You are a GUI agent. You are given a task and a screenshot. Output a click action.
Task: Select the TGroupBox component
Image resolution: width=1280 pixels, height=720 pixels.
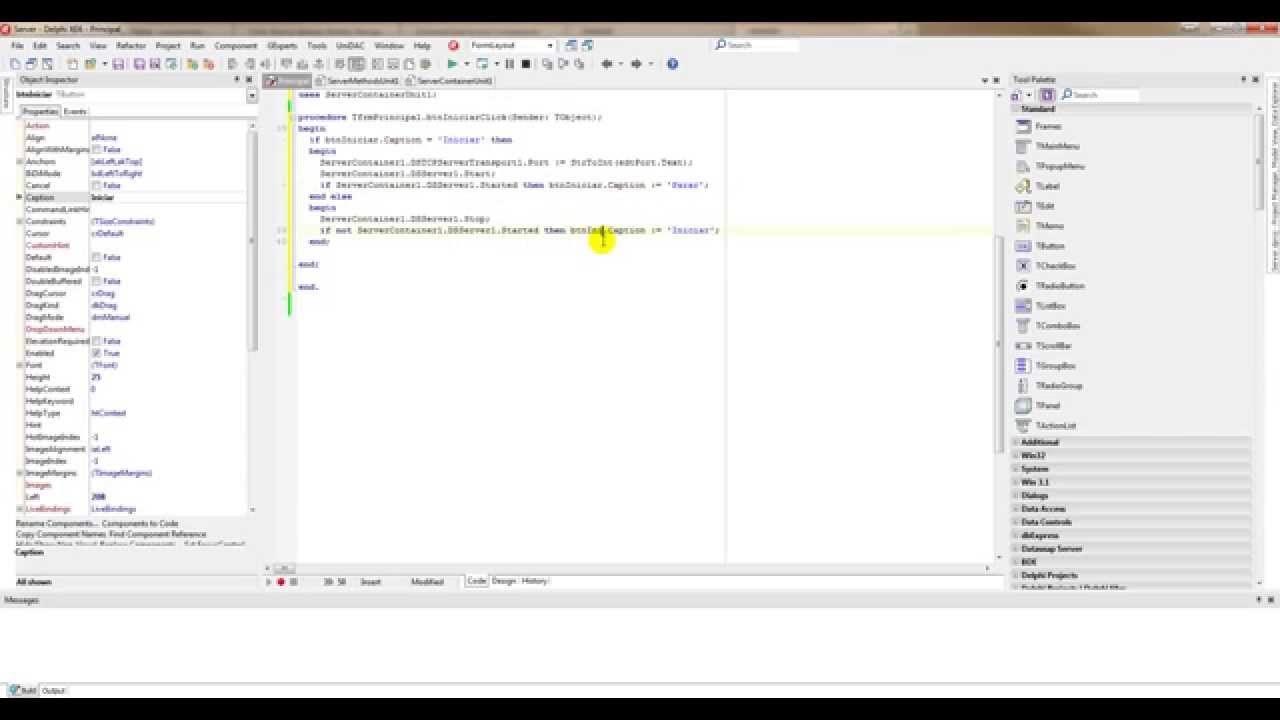pyautogui.click(x=1045, y=366)
